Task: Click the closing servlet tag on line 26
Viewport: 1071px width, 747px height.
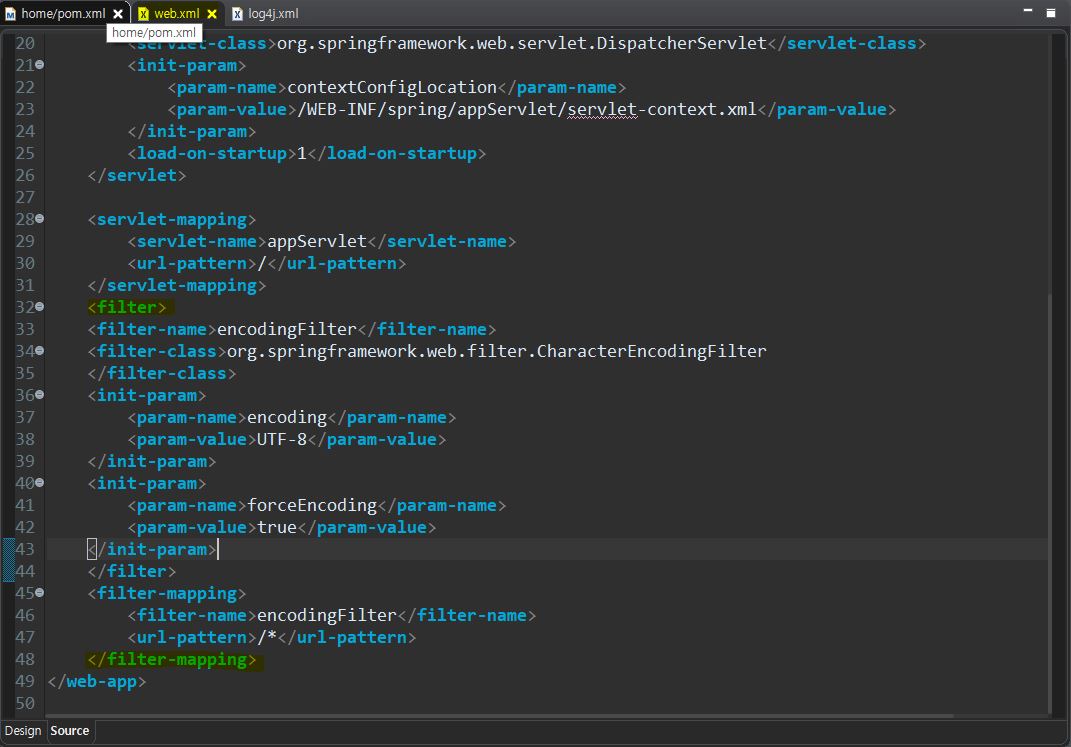Action: 137,175
